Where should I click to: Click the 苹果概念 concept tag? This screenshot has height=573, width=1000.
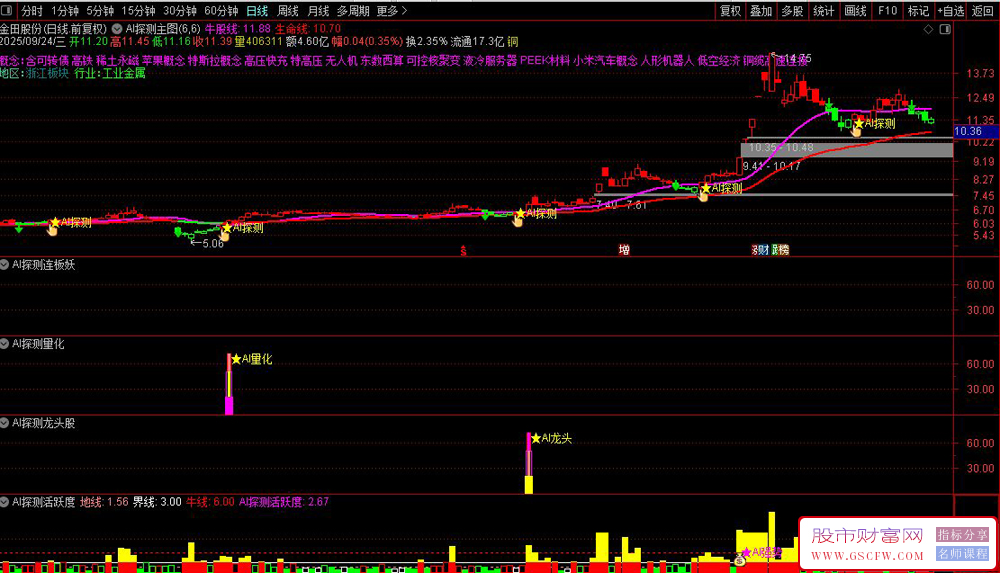point(163,61)
